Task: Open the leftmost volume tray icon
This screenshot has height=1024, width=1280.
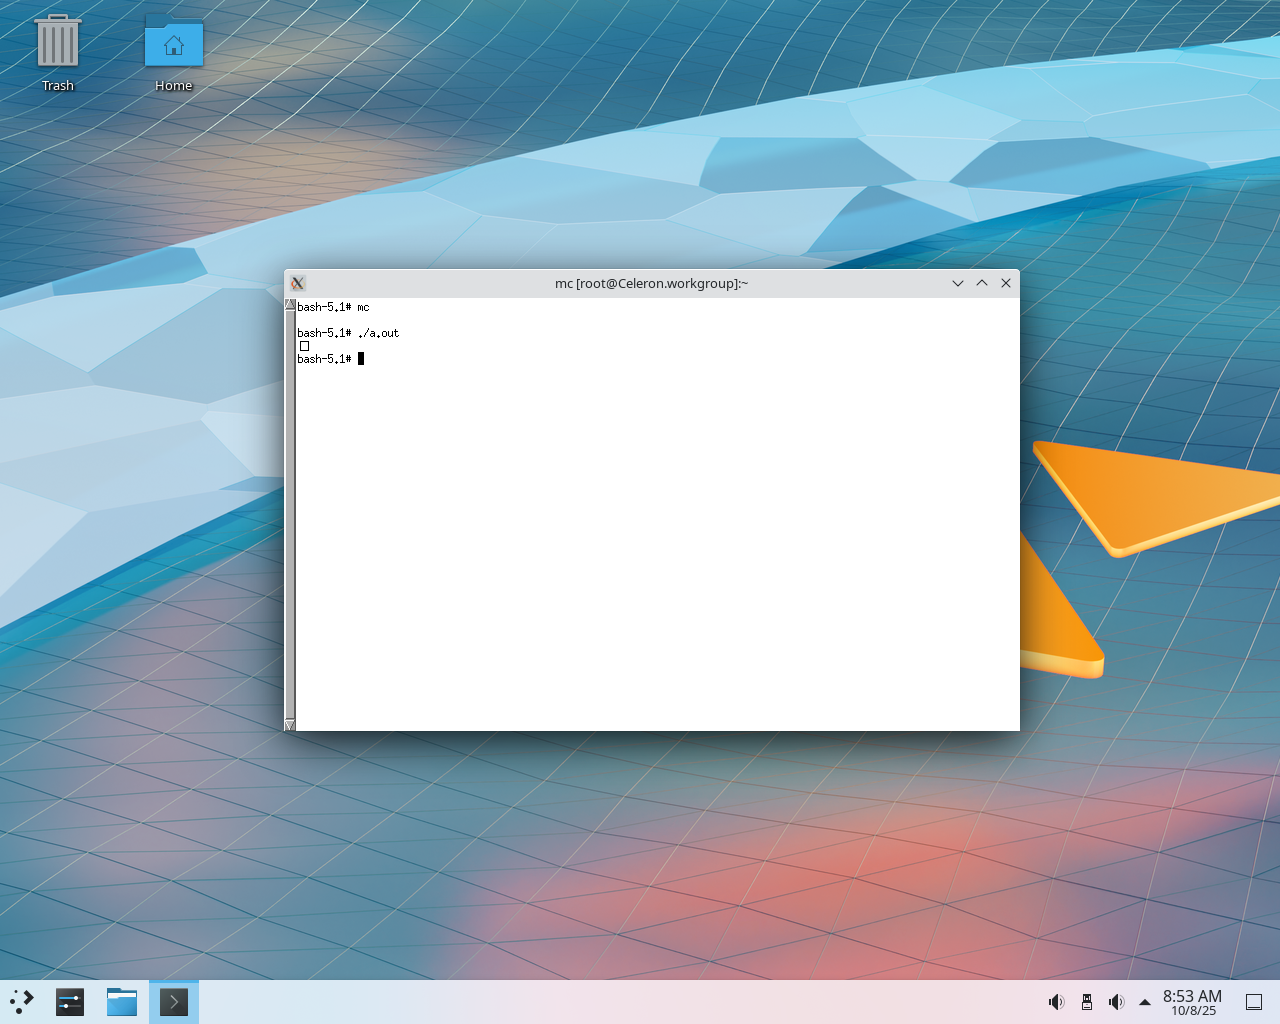Action: pyautogui.click(x=1056, y=1002)
